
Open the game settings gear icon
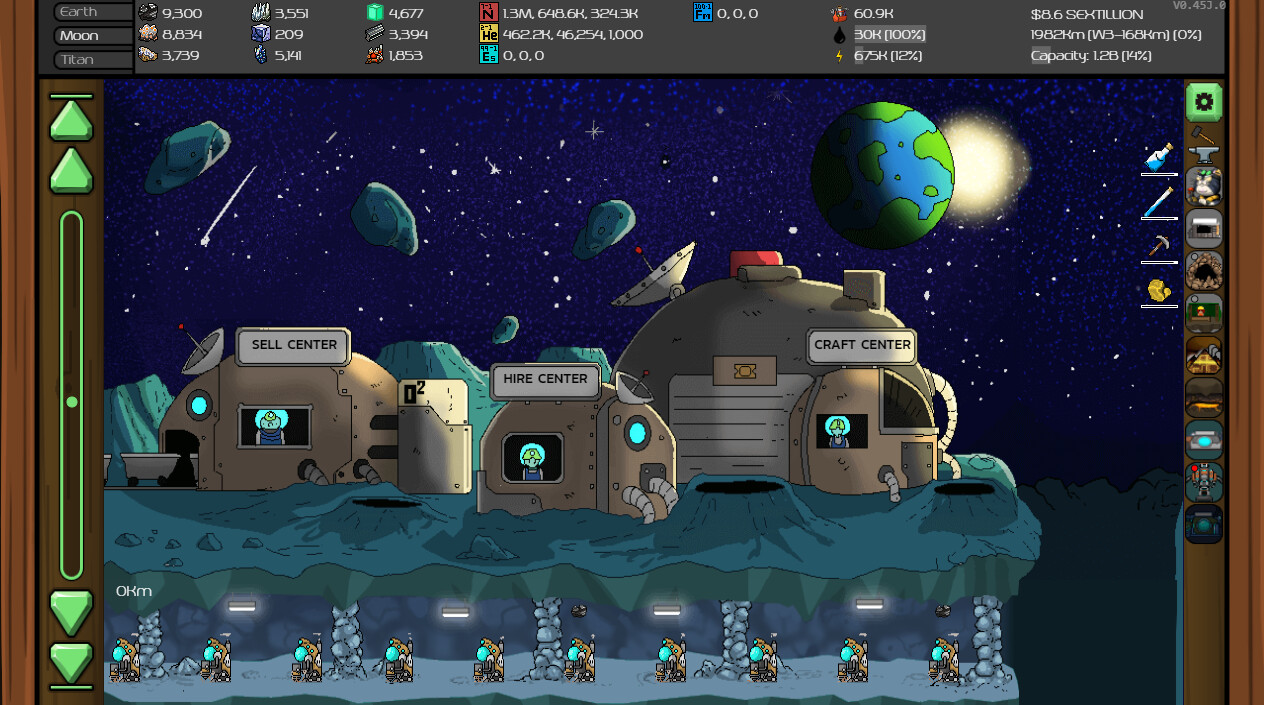click(x=1204, y=101)
